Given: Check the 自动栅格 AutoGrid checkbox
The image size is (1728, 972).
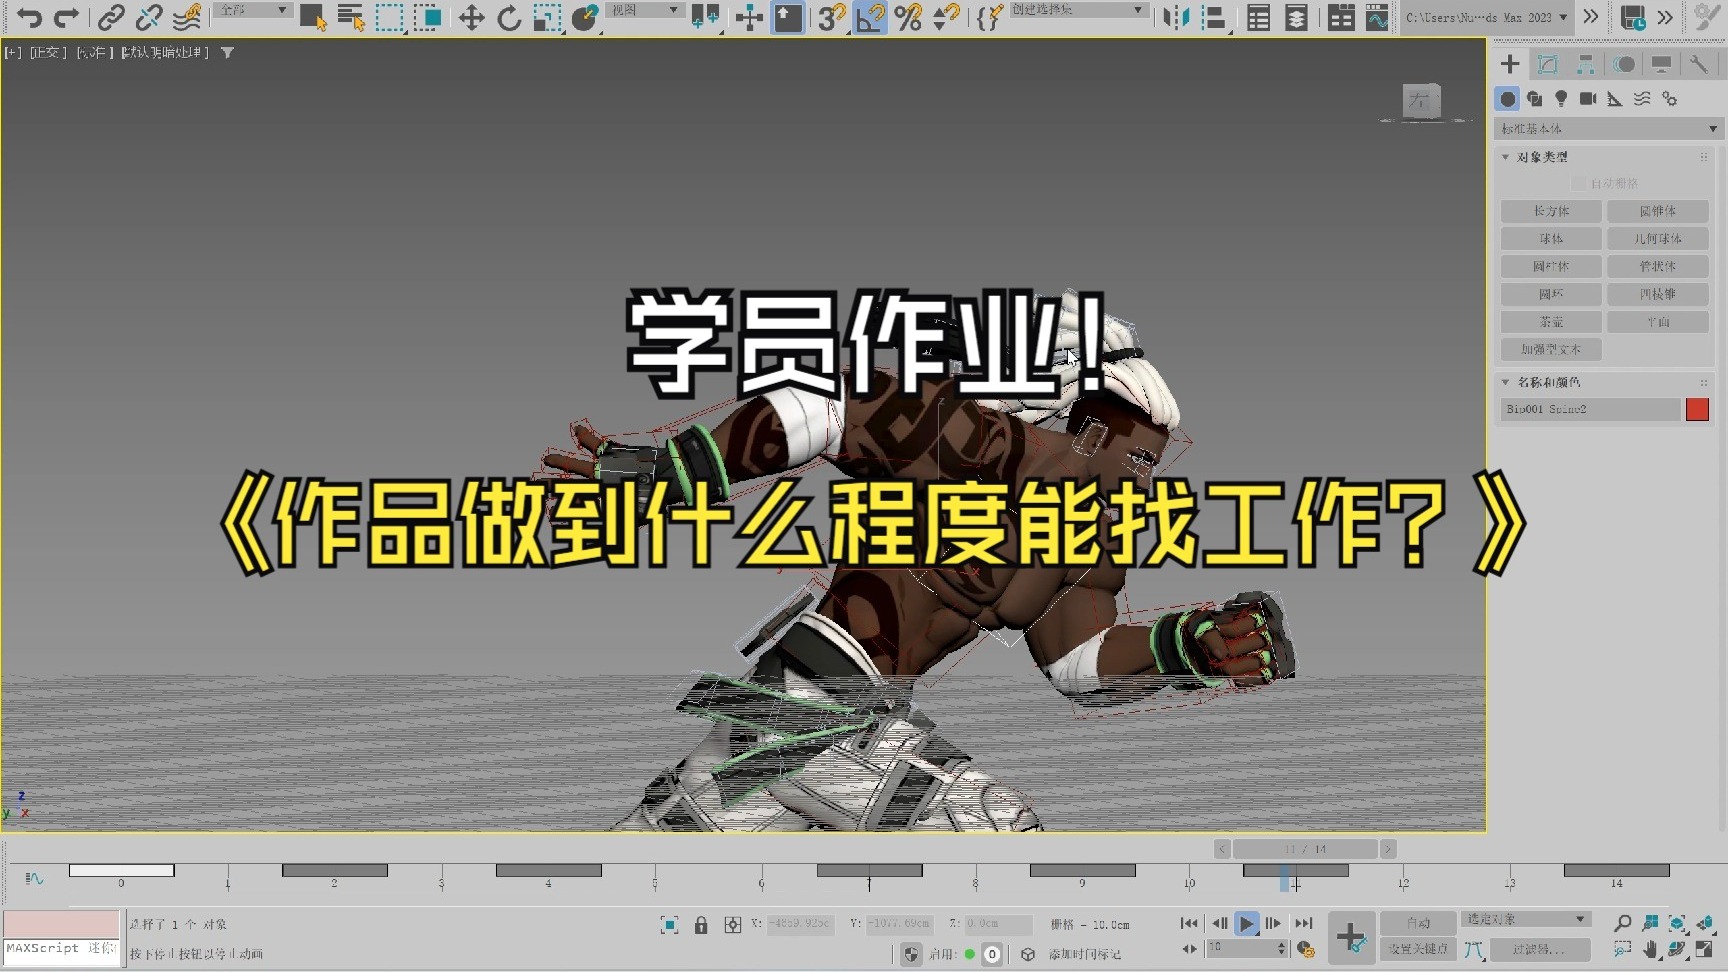Looking at the screenshot, I should pos(1578,184).
